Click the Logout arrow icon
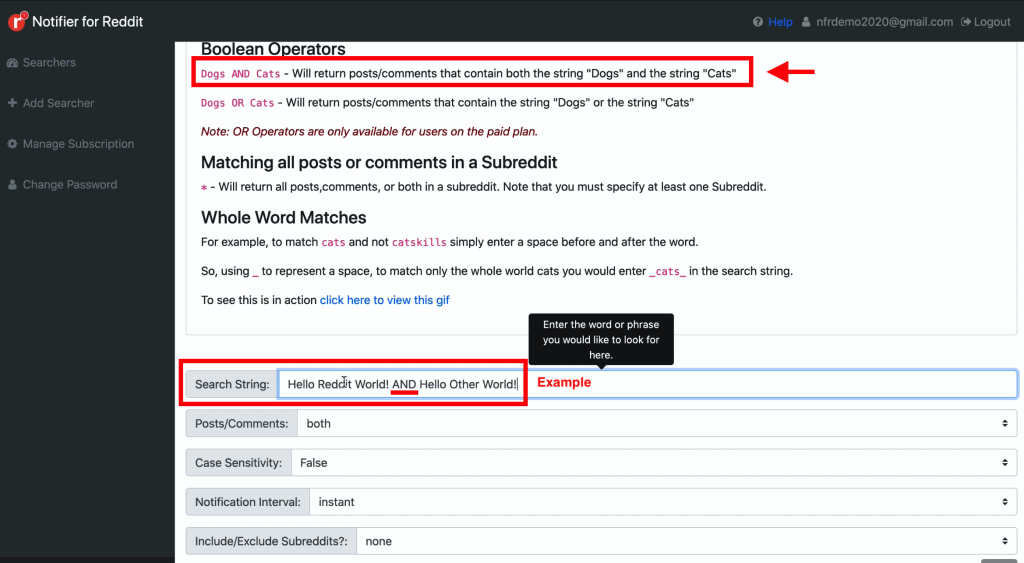The image size is (1024, 563). coord(966,22)
